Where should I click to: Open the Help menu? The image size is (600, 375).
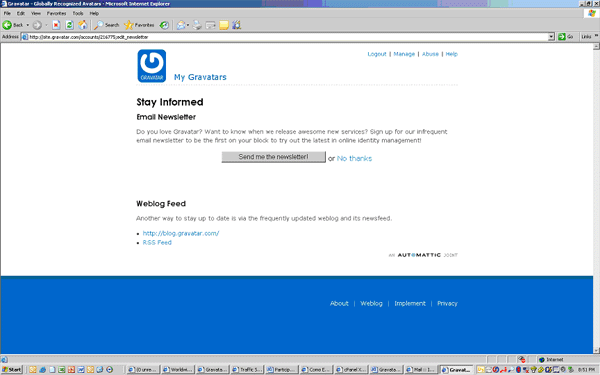94,13
